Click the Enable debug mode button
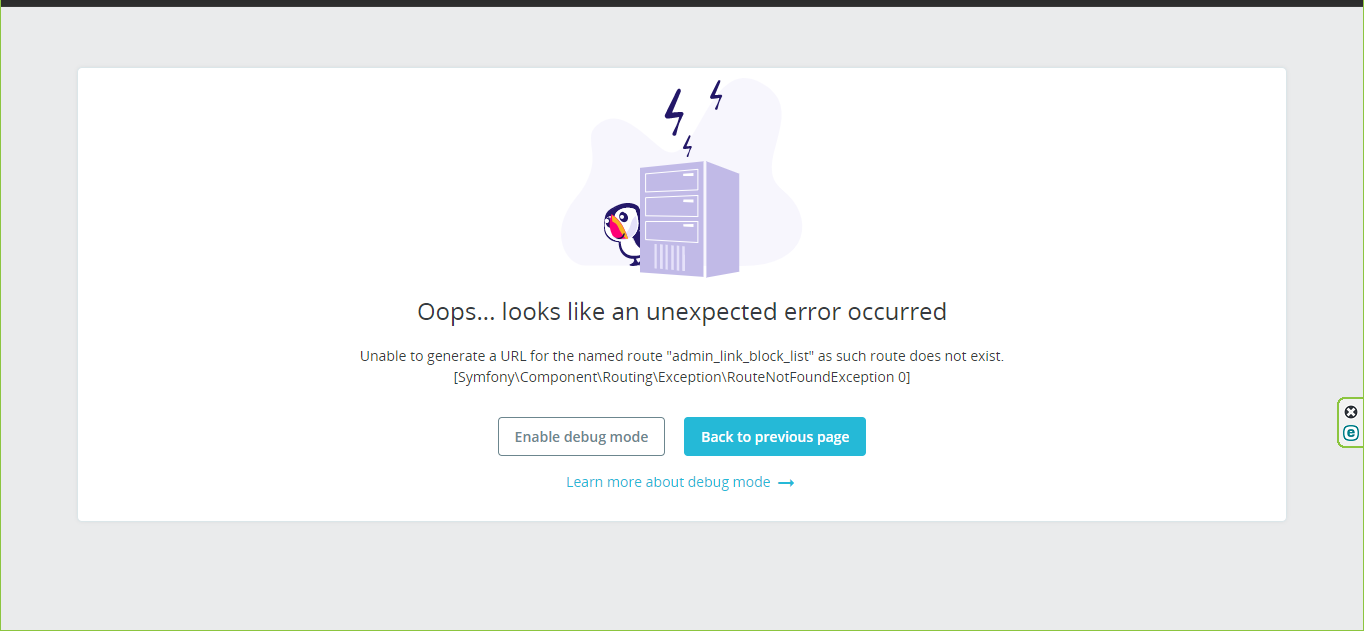Image resolution: width=1364 pixels, height=631 pixels. coord(581,437)
